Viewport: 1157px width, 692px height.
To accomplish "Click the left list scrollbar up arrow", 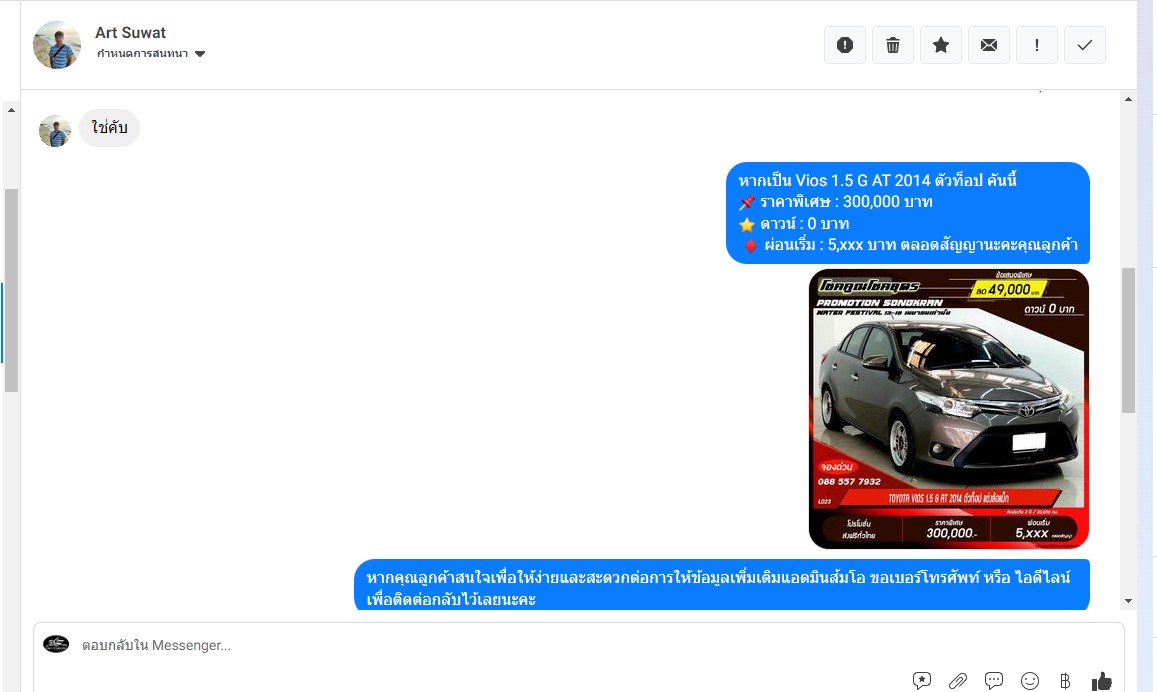I will tap(11, 110).
